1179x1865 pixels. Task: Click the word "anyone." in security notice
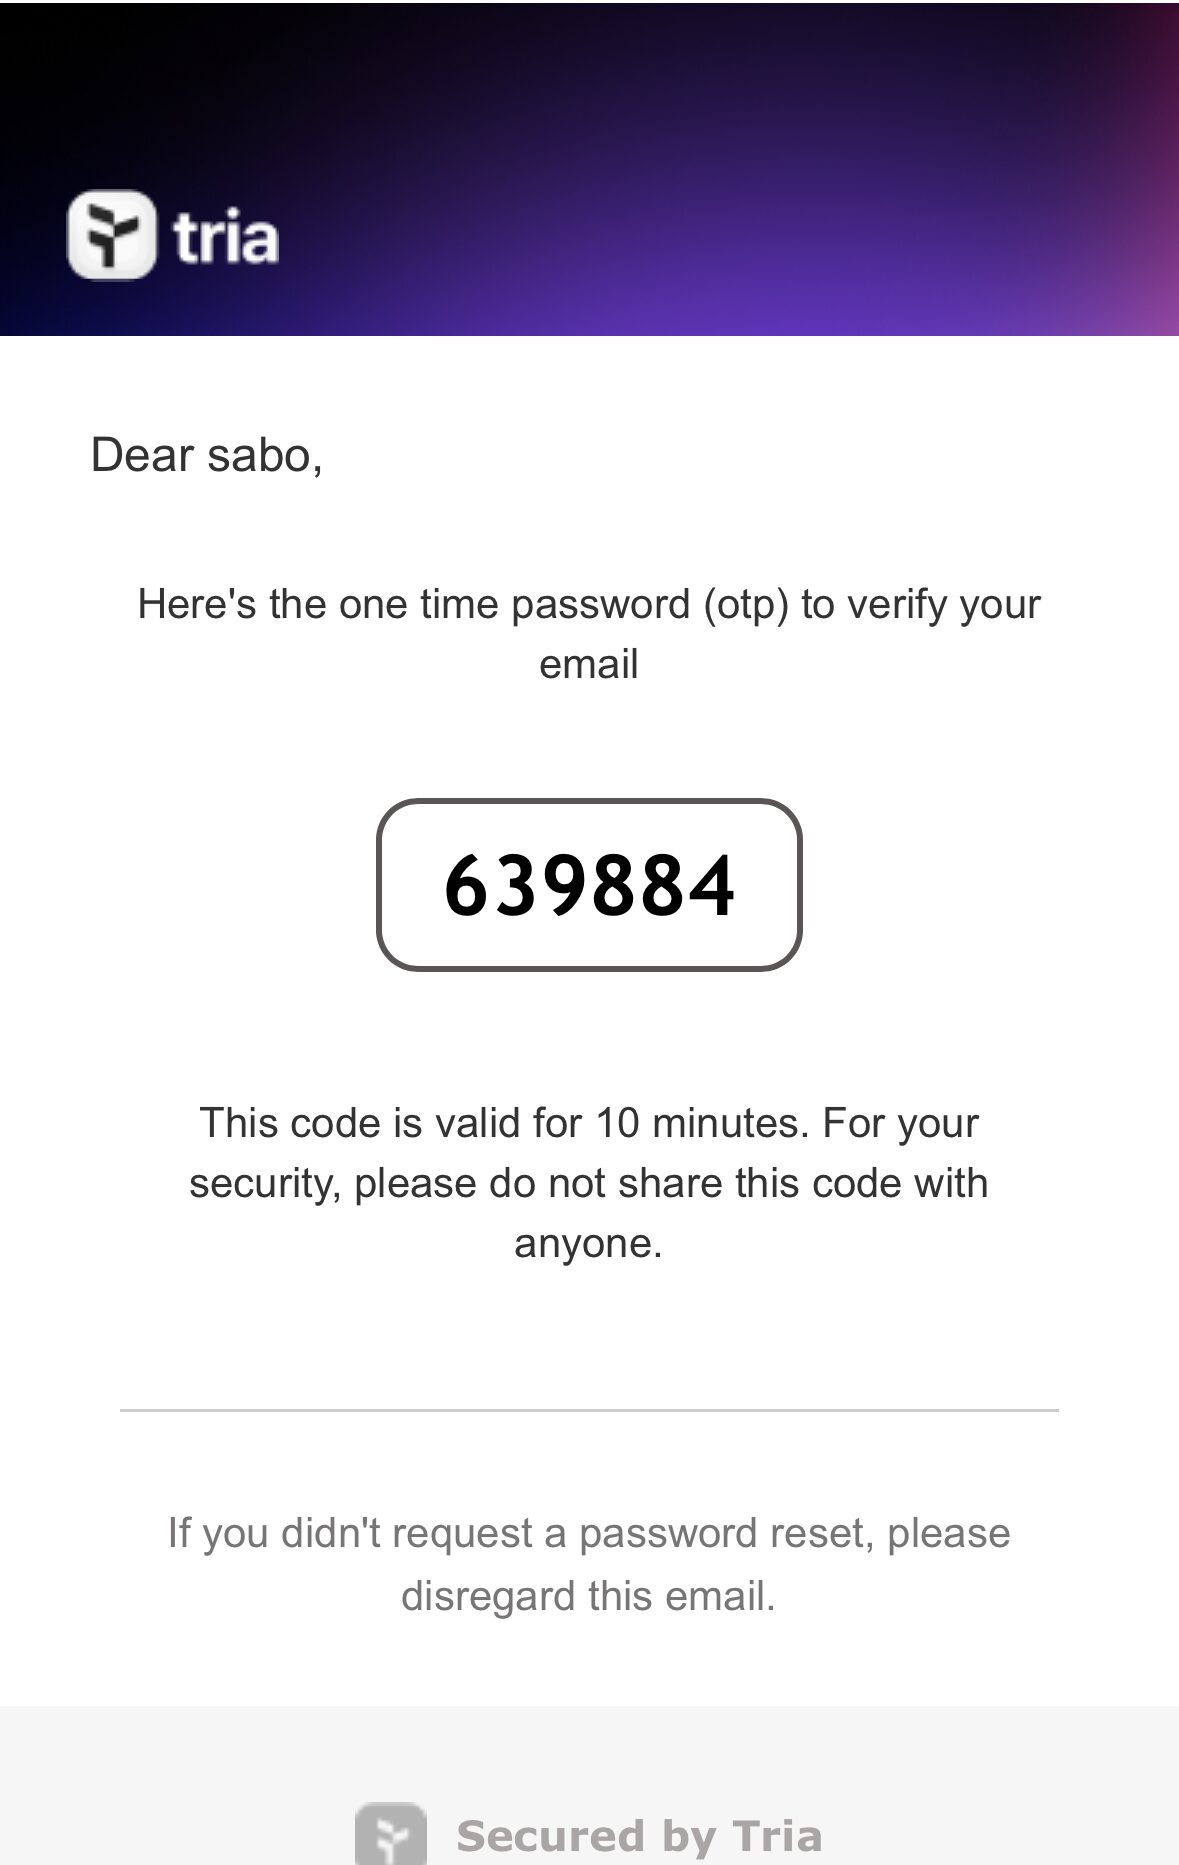click(x=589, y=1243)
